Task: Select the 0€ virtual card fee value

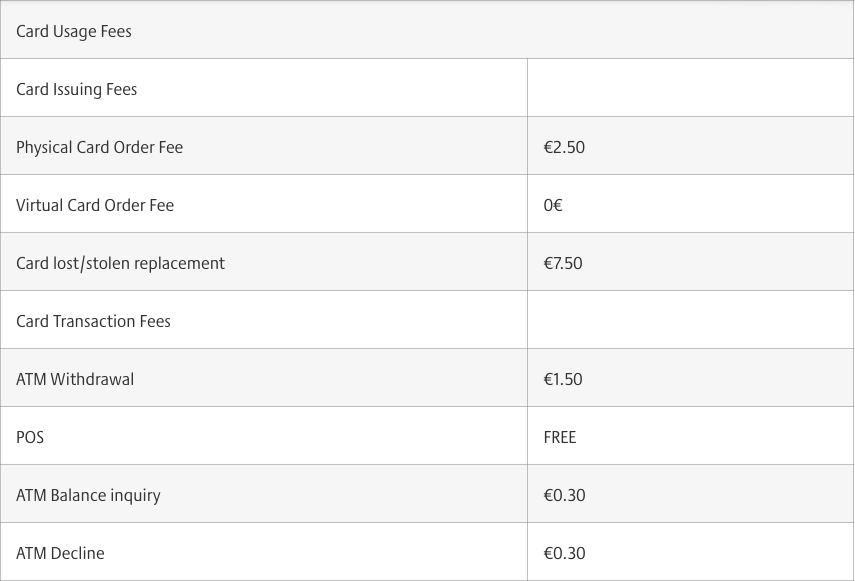Action: 553,205
